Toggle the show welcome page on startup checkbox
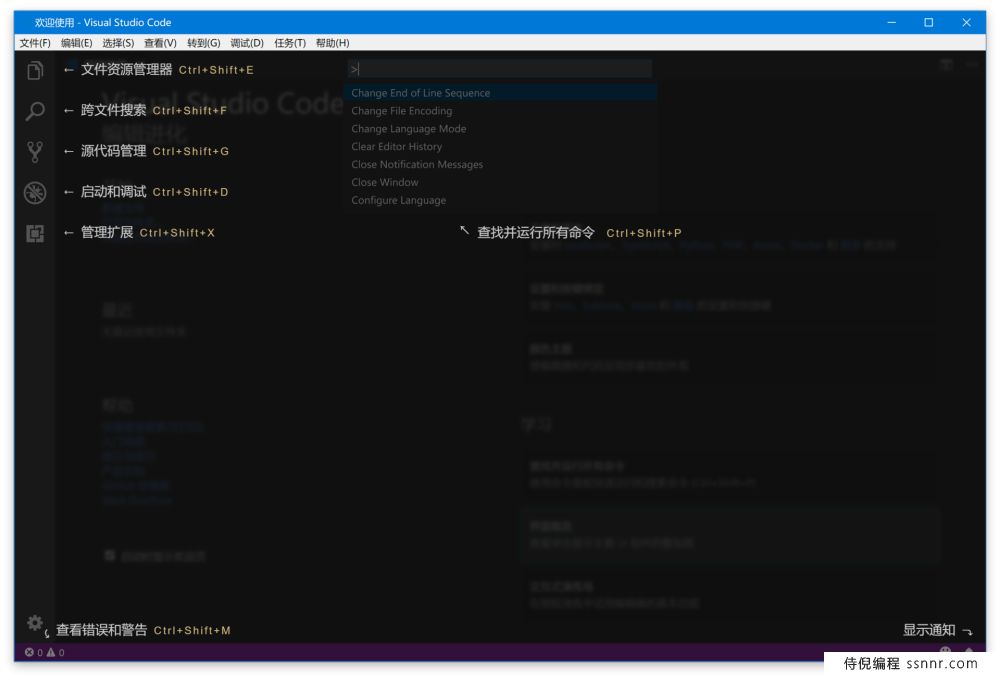Viewport: 1000px width, 679px height. 110,555
